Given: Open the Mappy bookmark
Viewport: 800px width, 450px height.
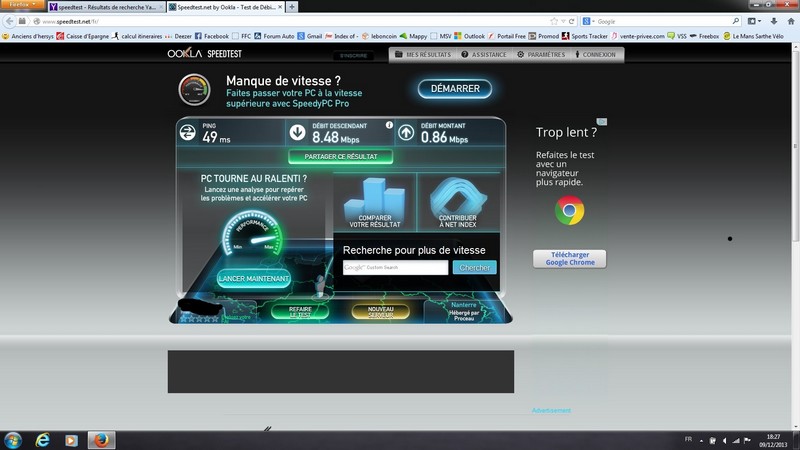Looking at the screenshot, I should (413, 36).
